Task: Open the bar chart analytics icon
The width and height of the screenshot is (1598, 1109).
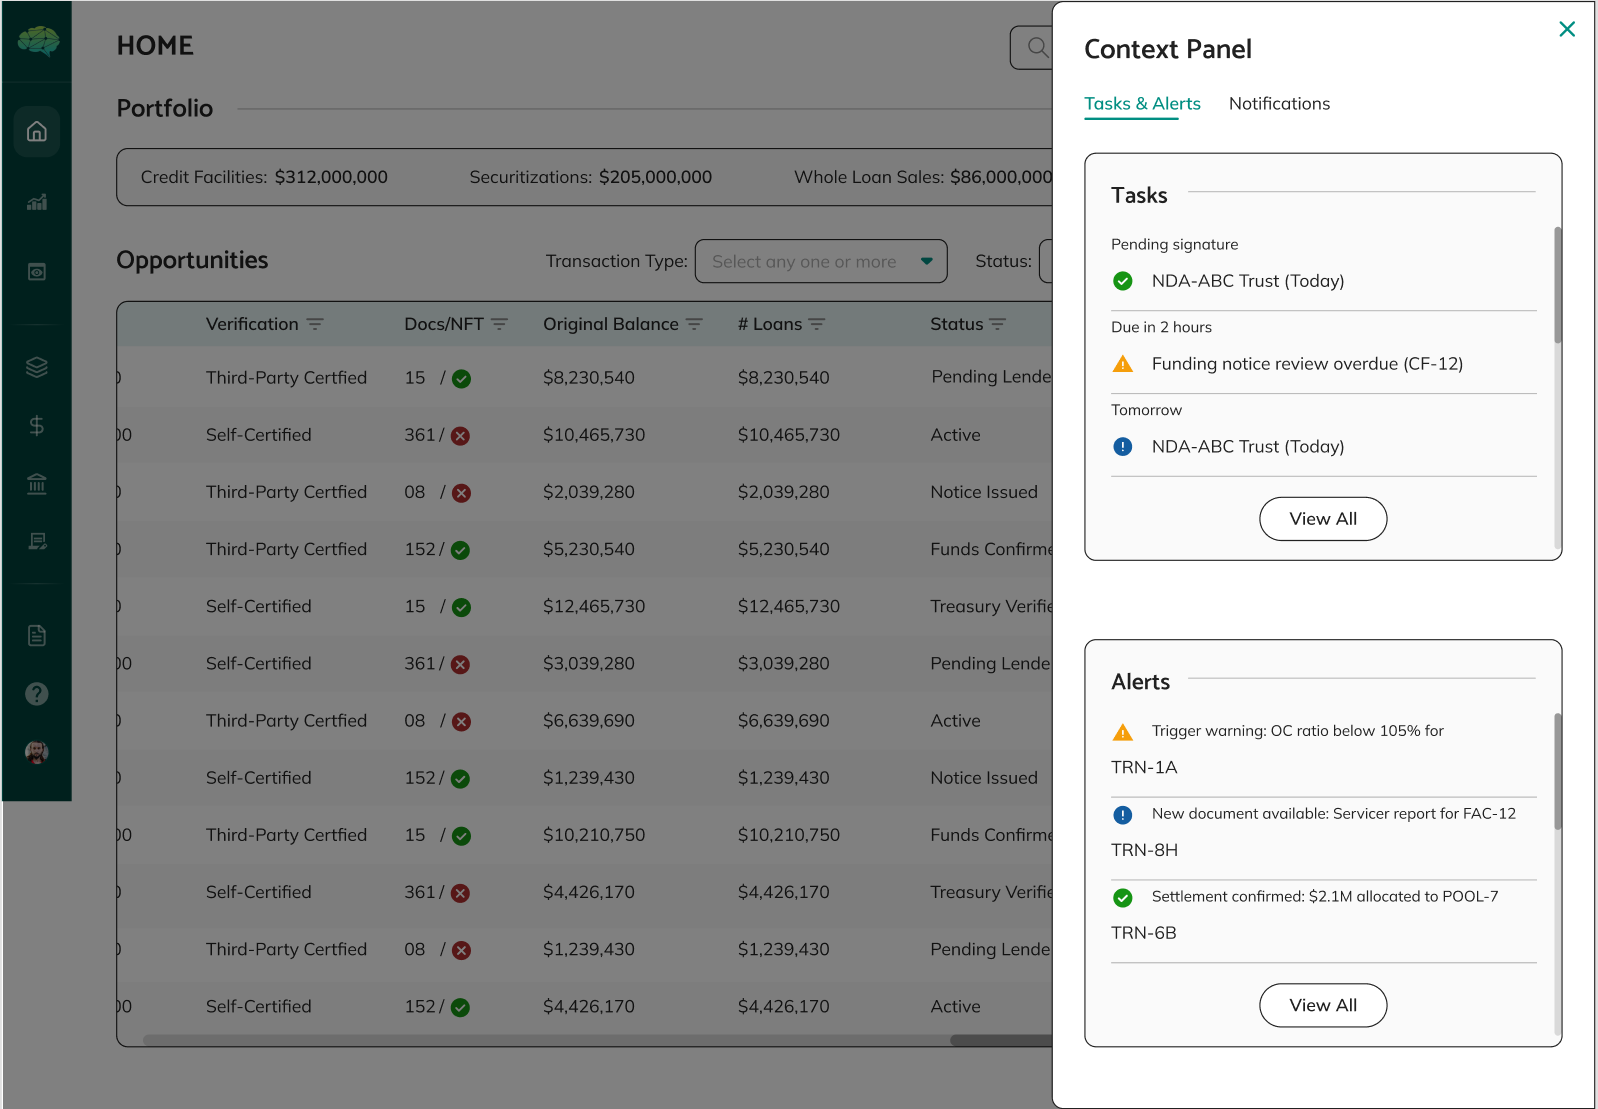Action: coord(37,202)
